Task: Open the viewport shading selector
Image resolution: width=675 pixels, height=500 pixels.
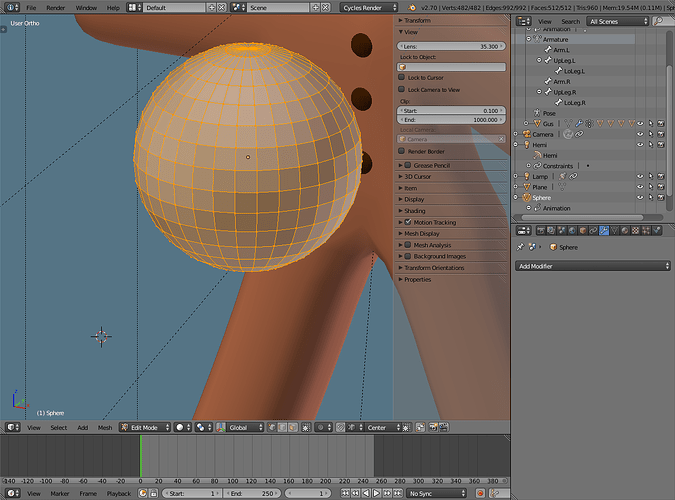Action: 183,427
